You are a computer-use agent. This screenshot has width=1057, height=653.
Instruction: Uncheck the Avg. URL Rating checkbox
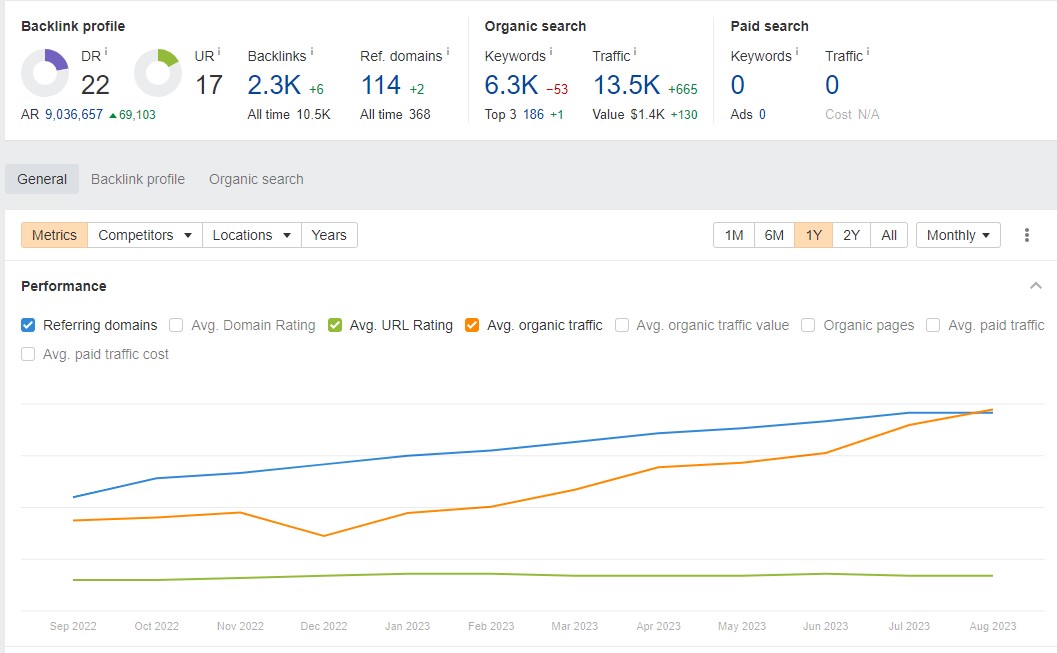click(334, 325)
